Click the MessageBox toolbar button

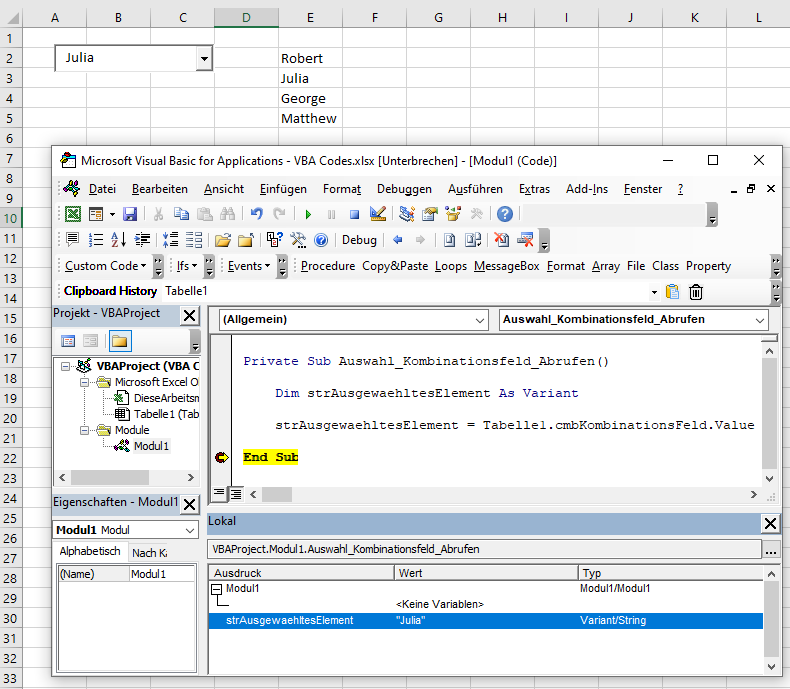coord(506,266)
